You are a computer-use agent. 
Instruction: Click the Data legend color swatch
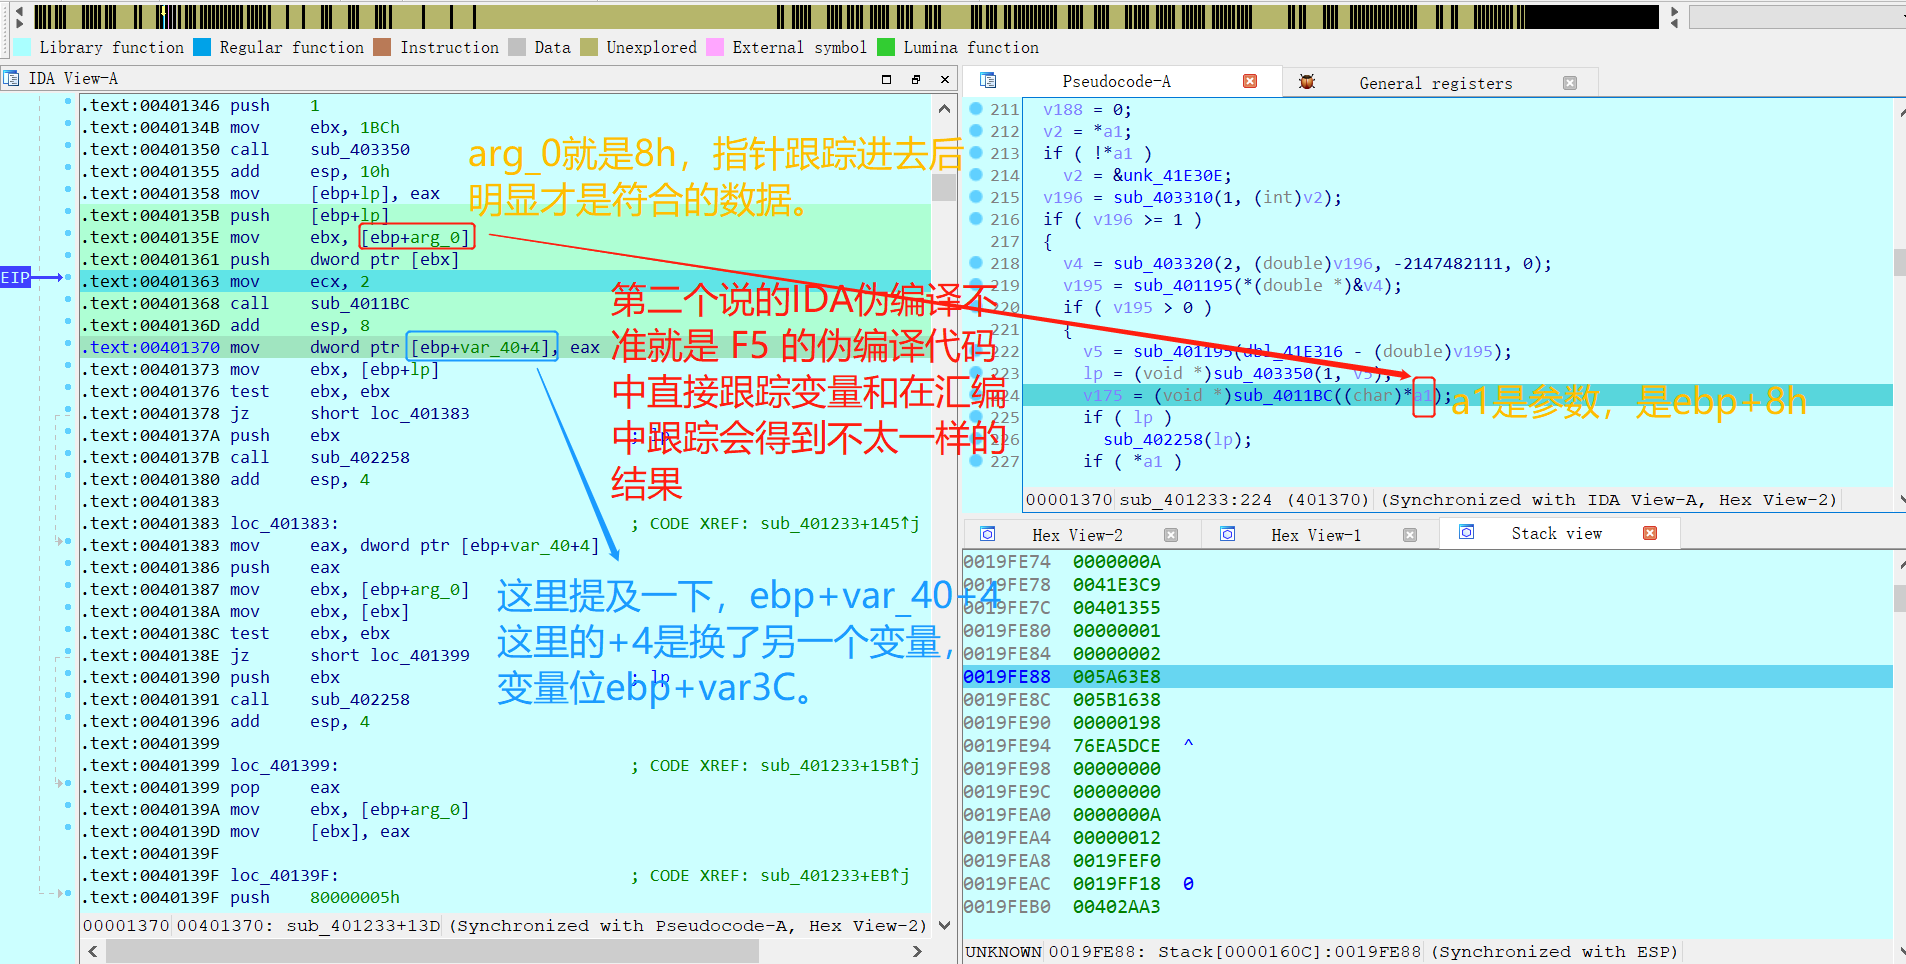coord(517,47)
